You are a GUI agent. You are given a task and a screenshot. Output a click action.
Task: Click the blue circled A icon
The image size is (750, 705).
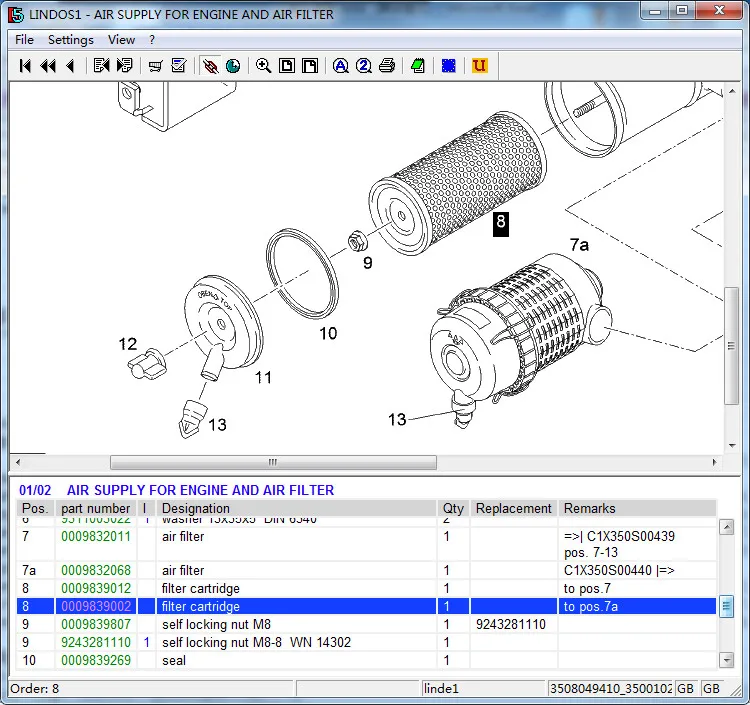(341, 66)
